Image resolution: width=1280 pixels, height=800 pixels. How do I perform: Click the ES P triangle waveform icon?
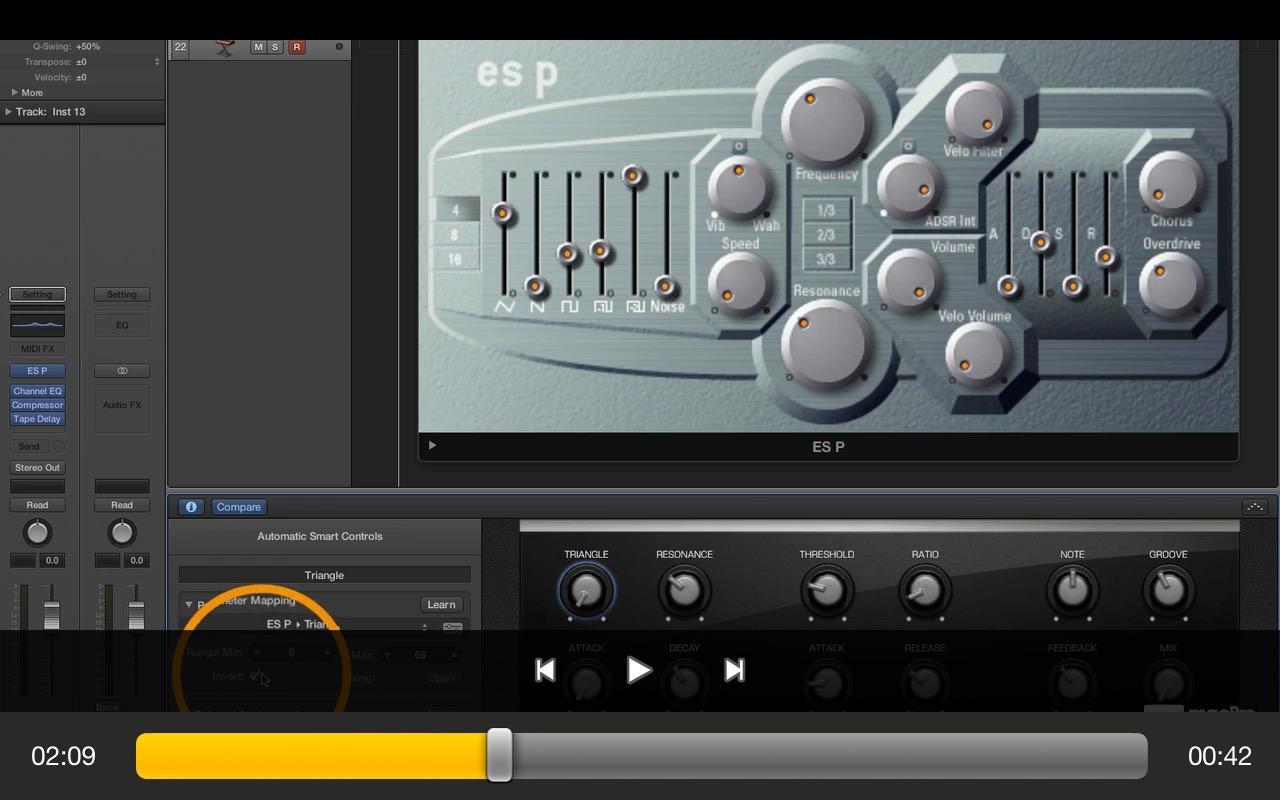tap(505, 306)
